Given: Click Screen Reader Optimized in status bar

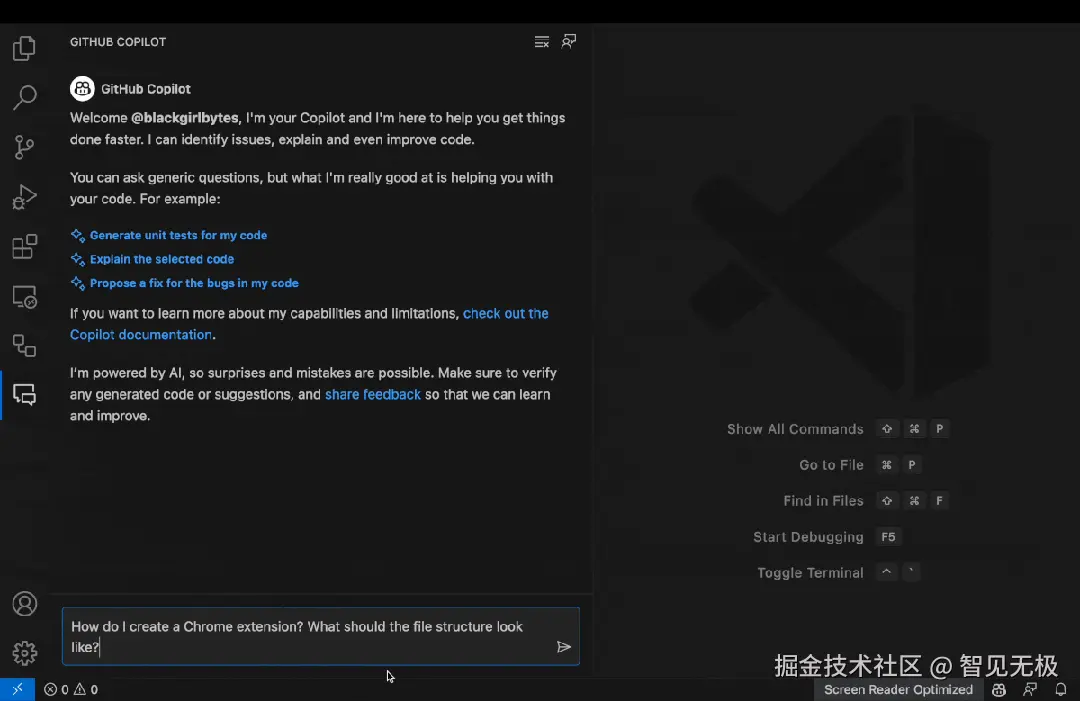Looking at the screenshot, I should [x=898, y=689].
